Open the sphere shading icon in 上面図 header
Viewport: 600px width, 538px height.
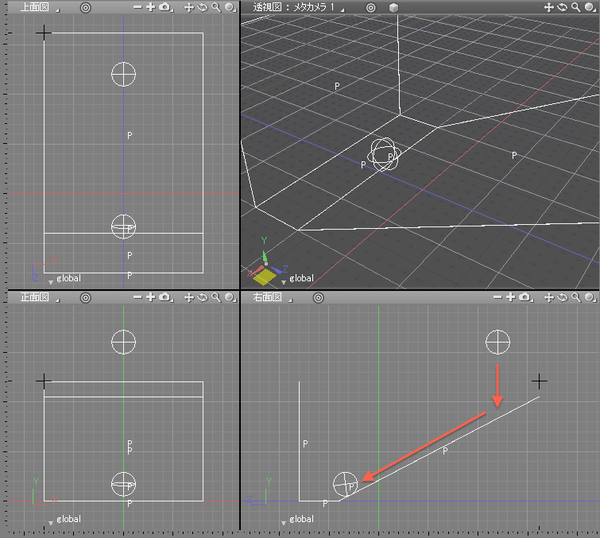tap(230, 7)
